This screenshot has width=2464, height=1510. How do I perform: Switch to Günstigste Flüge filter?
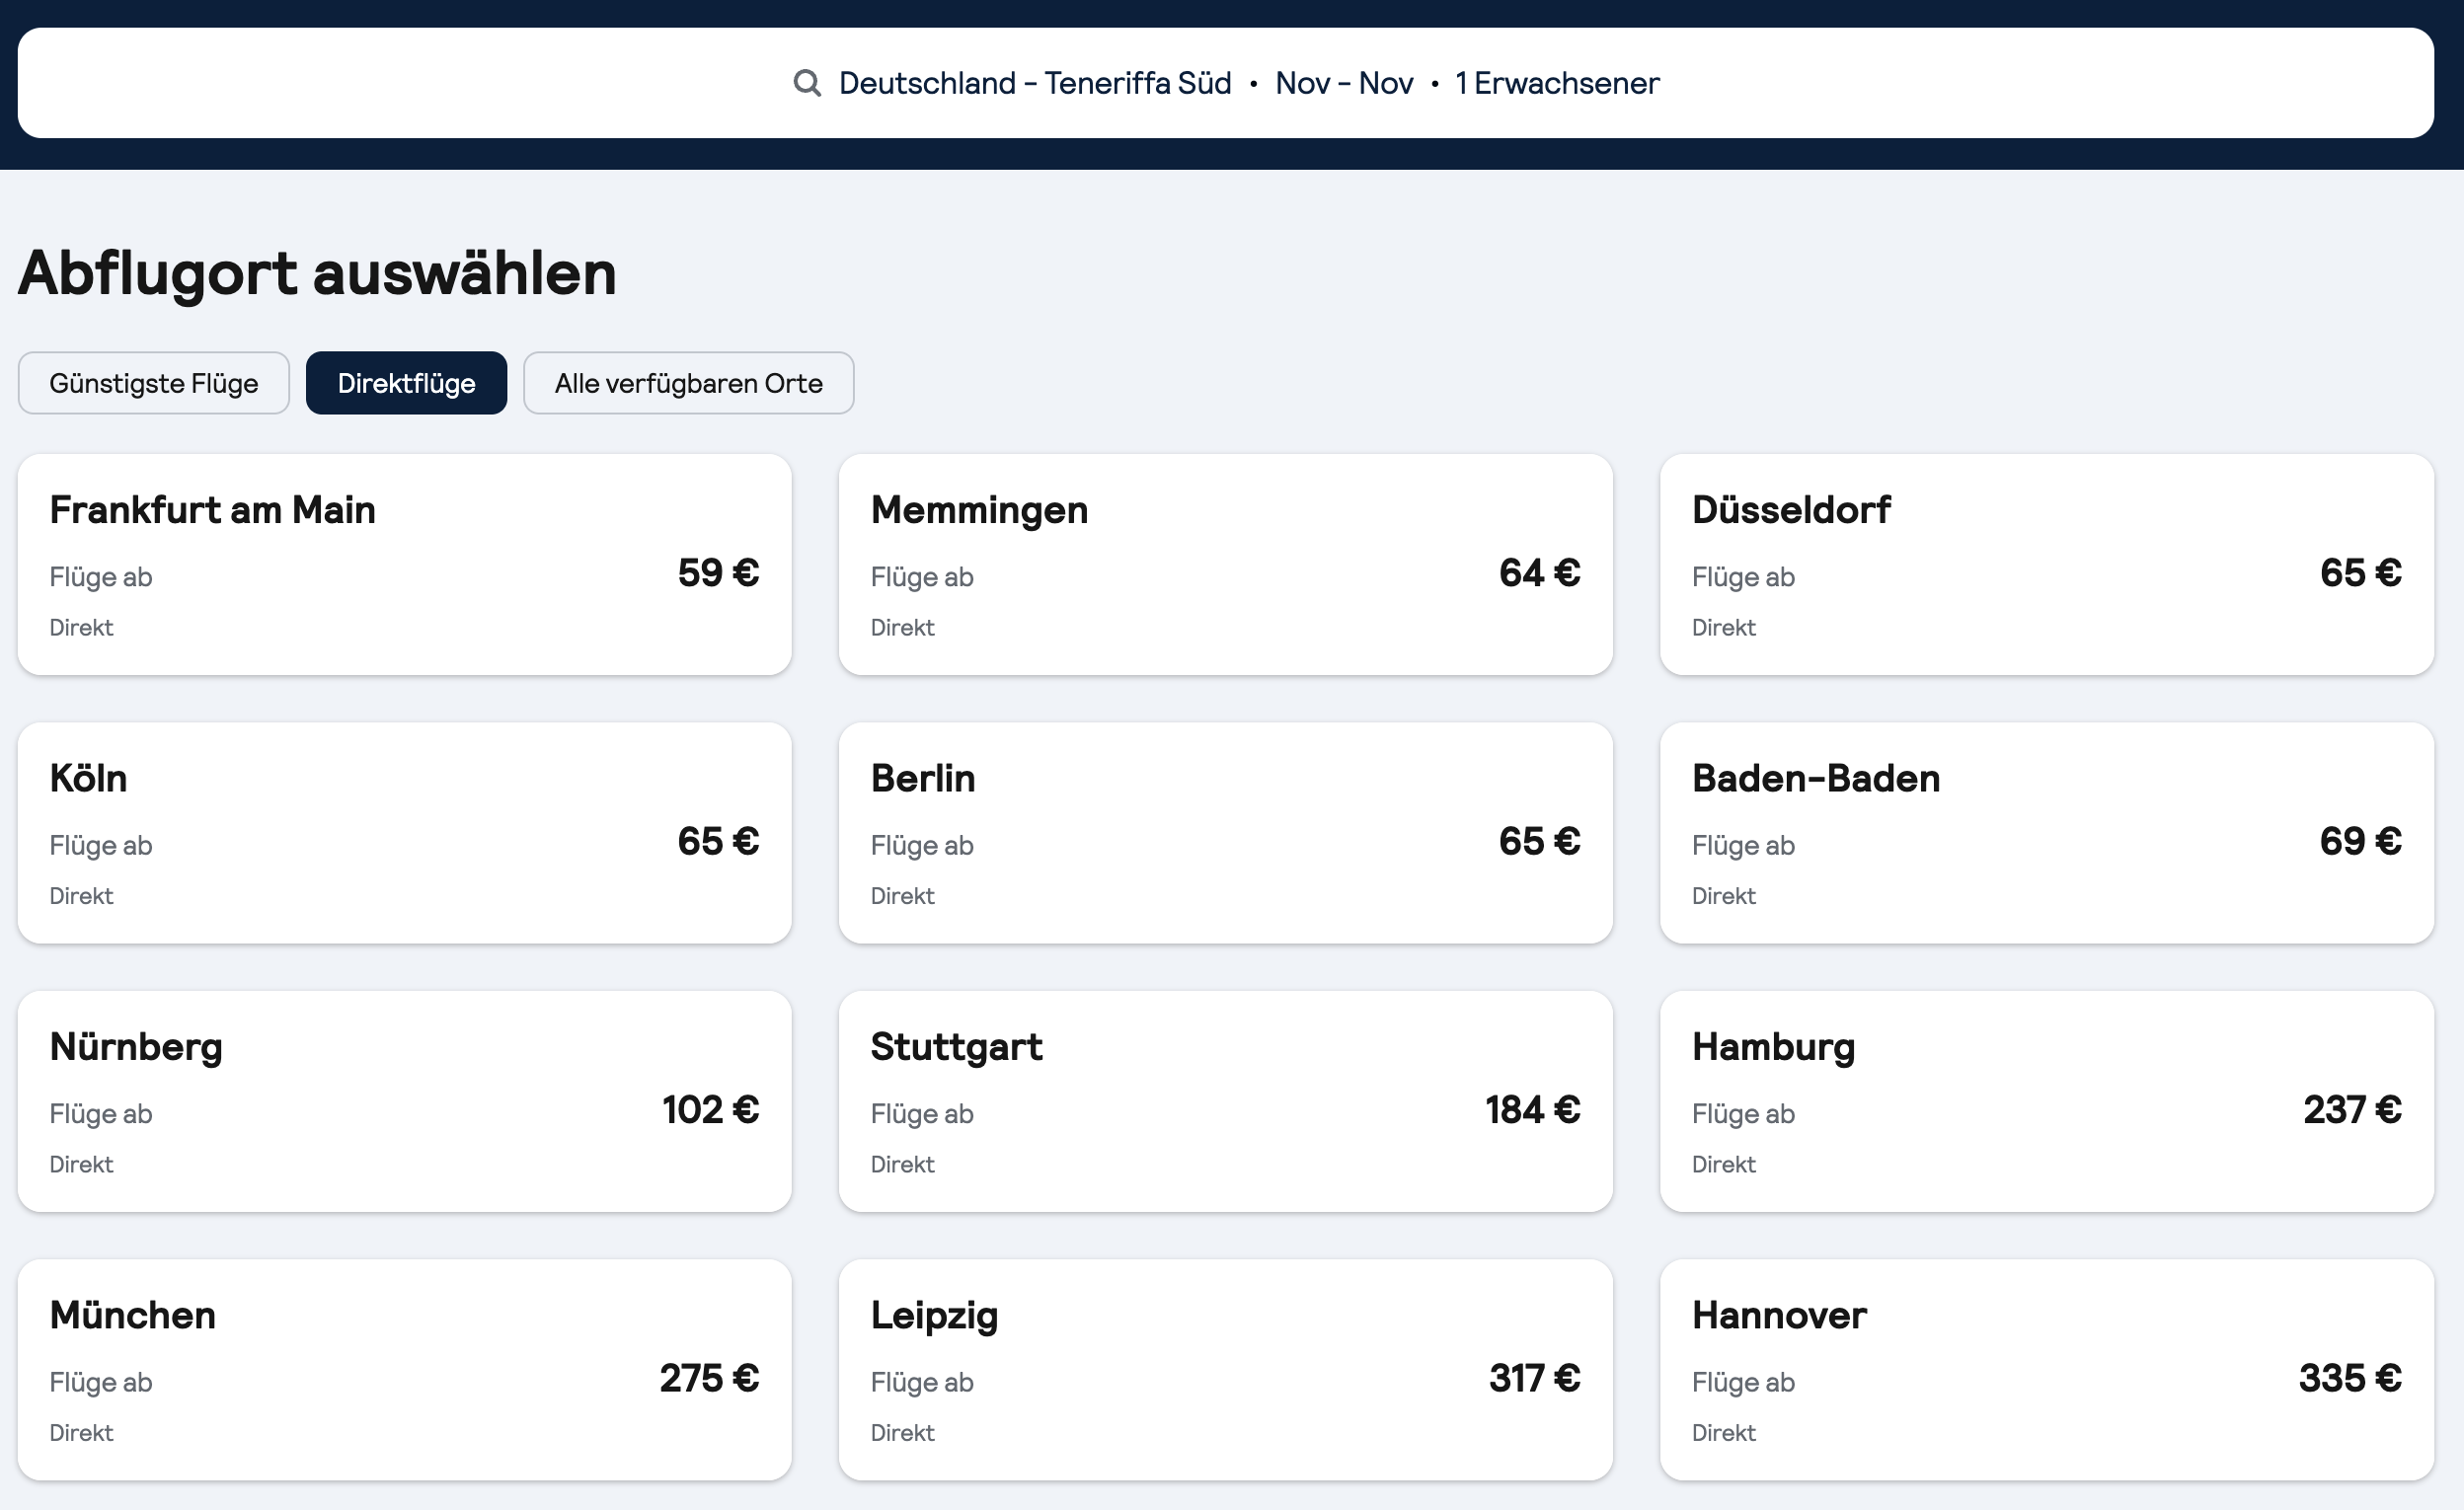[153, 383]
